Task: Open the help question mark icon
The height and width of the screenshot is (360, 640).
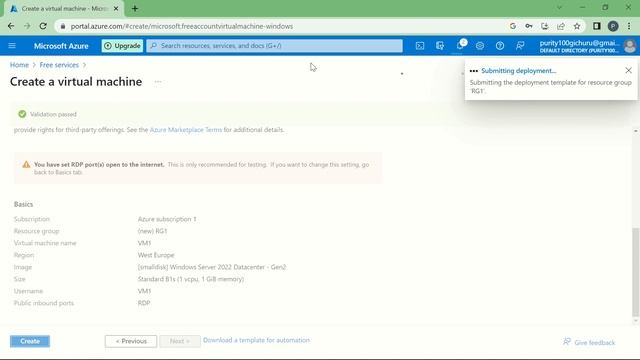Action: [500, 46]
